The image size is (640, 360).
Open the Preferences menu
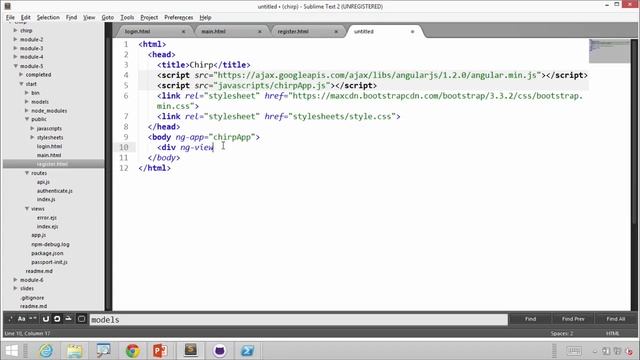178,18
